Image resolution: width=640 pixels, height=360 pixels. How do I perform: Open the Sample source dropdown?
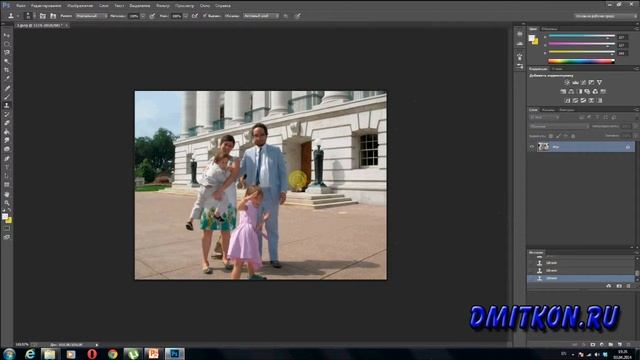[261, 16]
